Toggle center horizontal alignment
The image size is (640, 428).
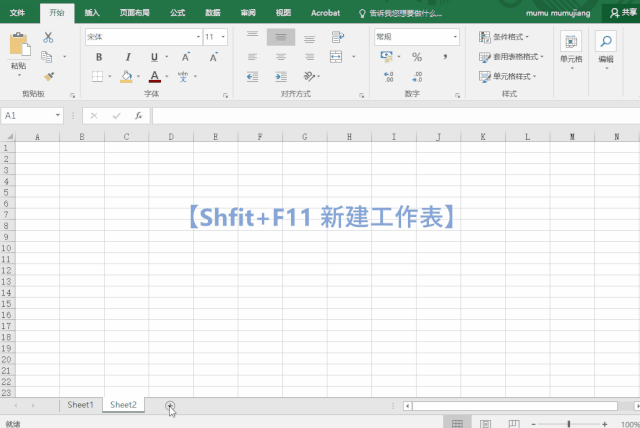tap(281, 57)
